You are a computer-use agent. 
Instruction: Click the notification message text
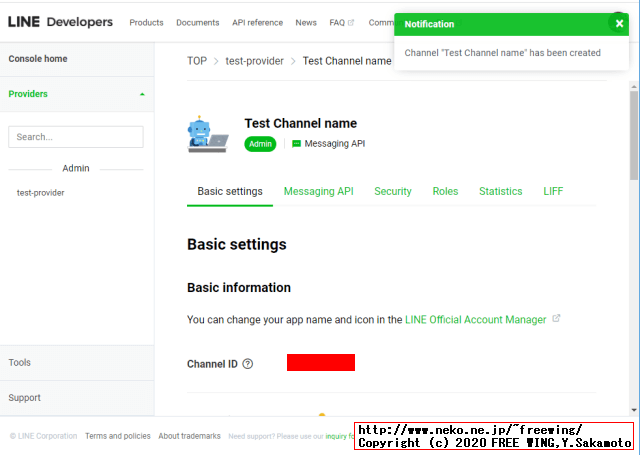[502, 53]
